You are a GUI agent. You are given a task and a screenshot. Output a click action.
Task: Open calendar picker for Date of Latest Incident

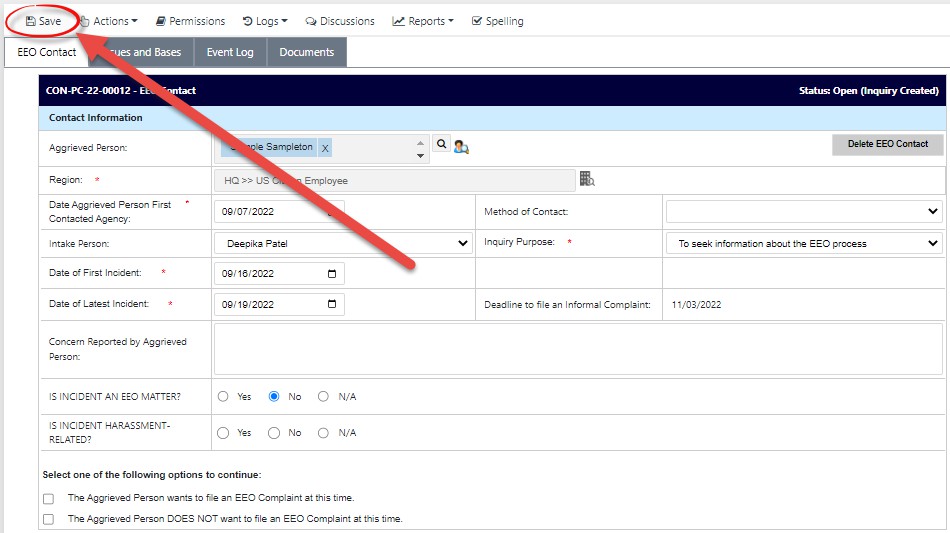331,304
